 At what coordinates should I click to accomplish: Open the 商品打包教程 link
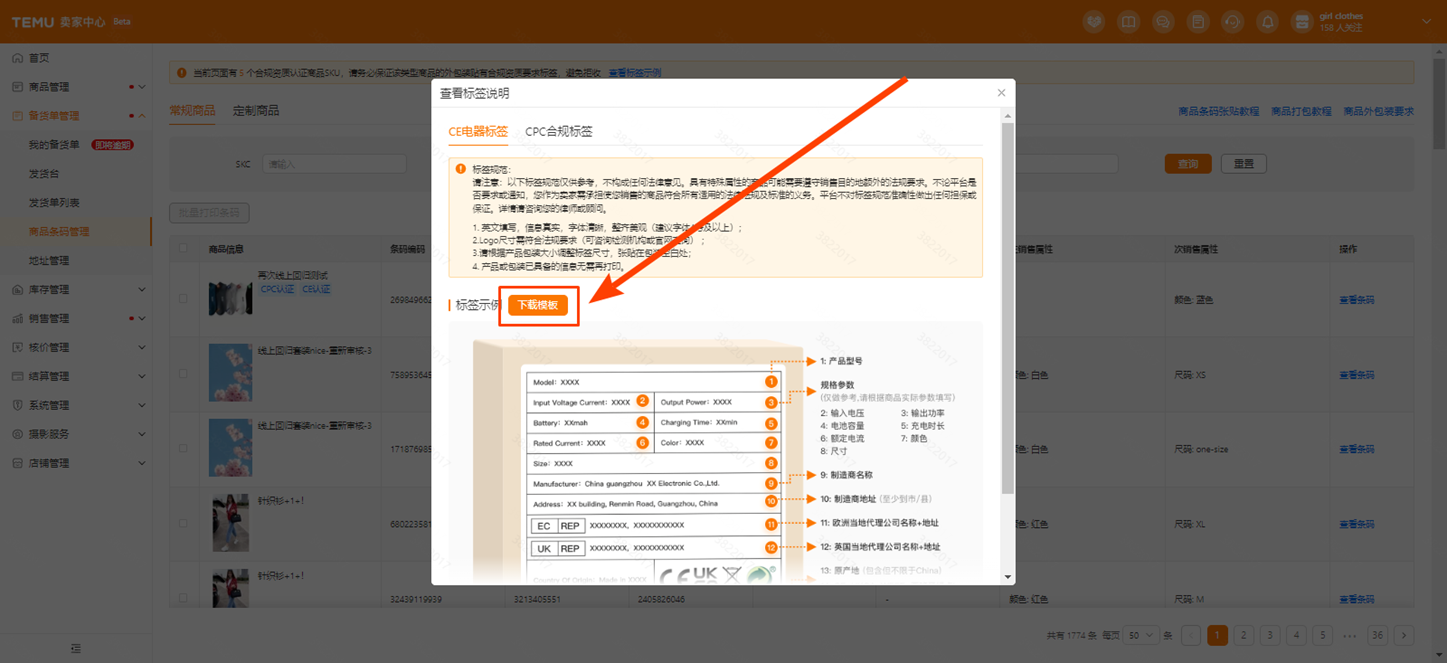tap(1301, 112)
